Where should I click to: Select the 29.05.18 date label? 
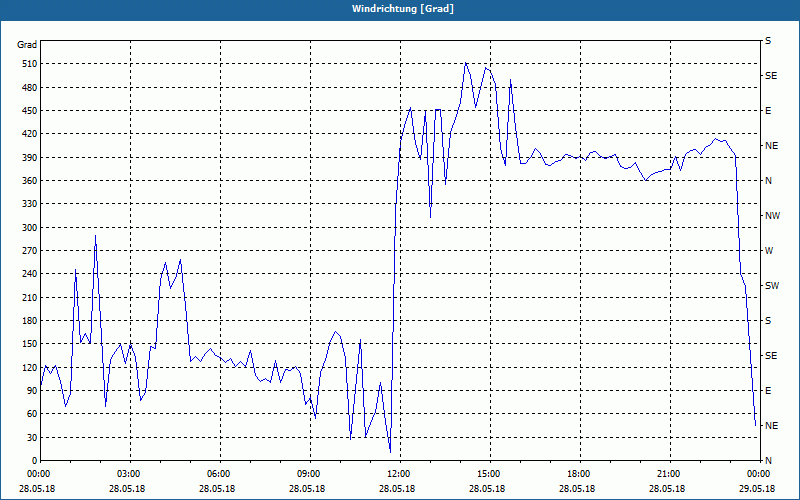point(757,489)
